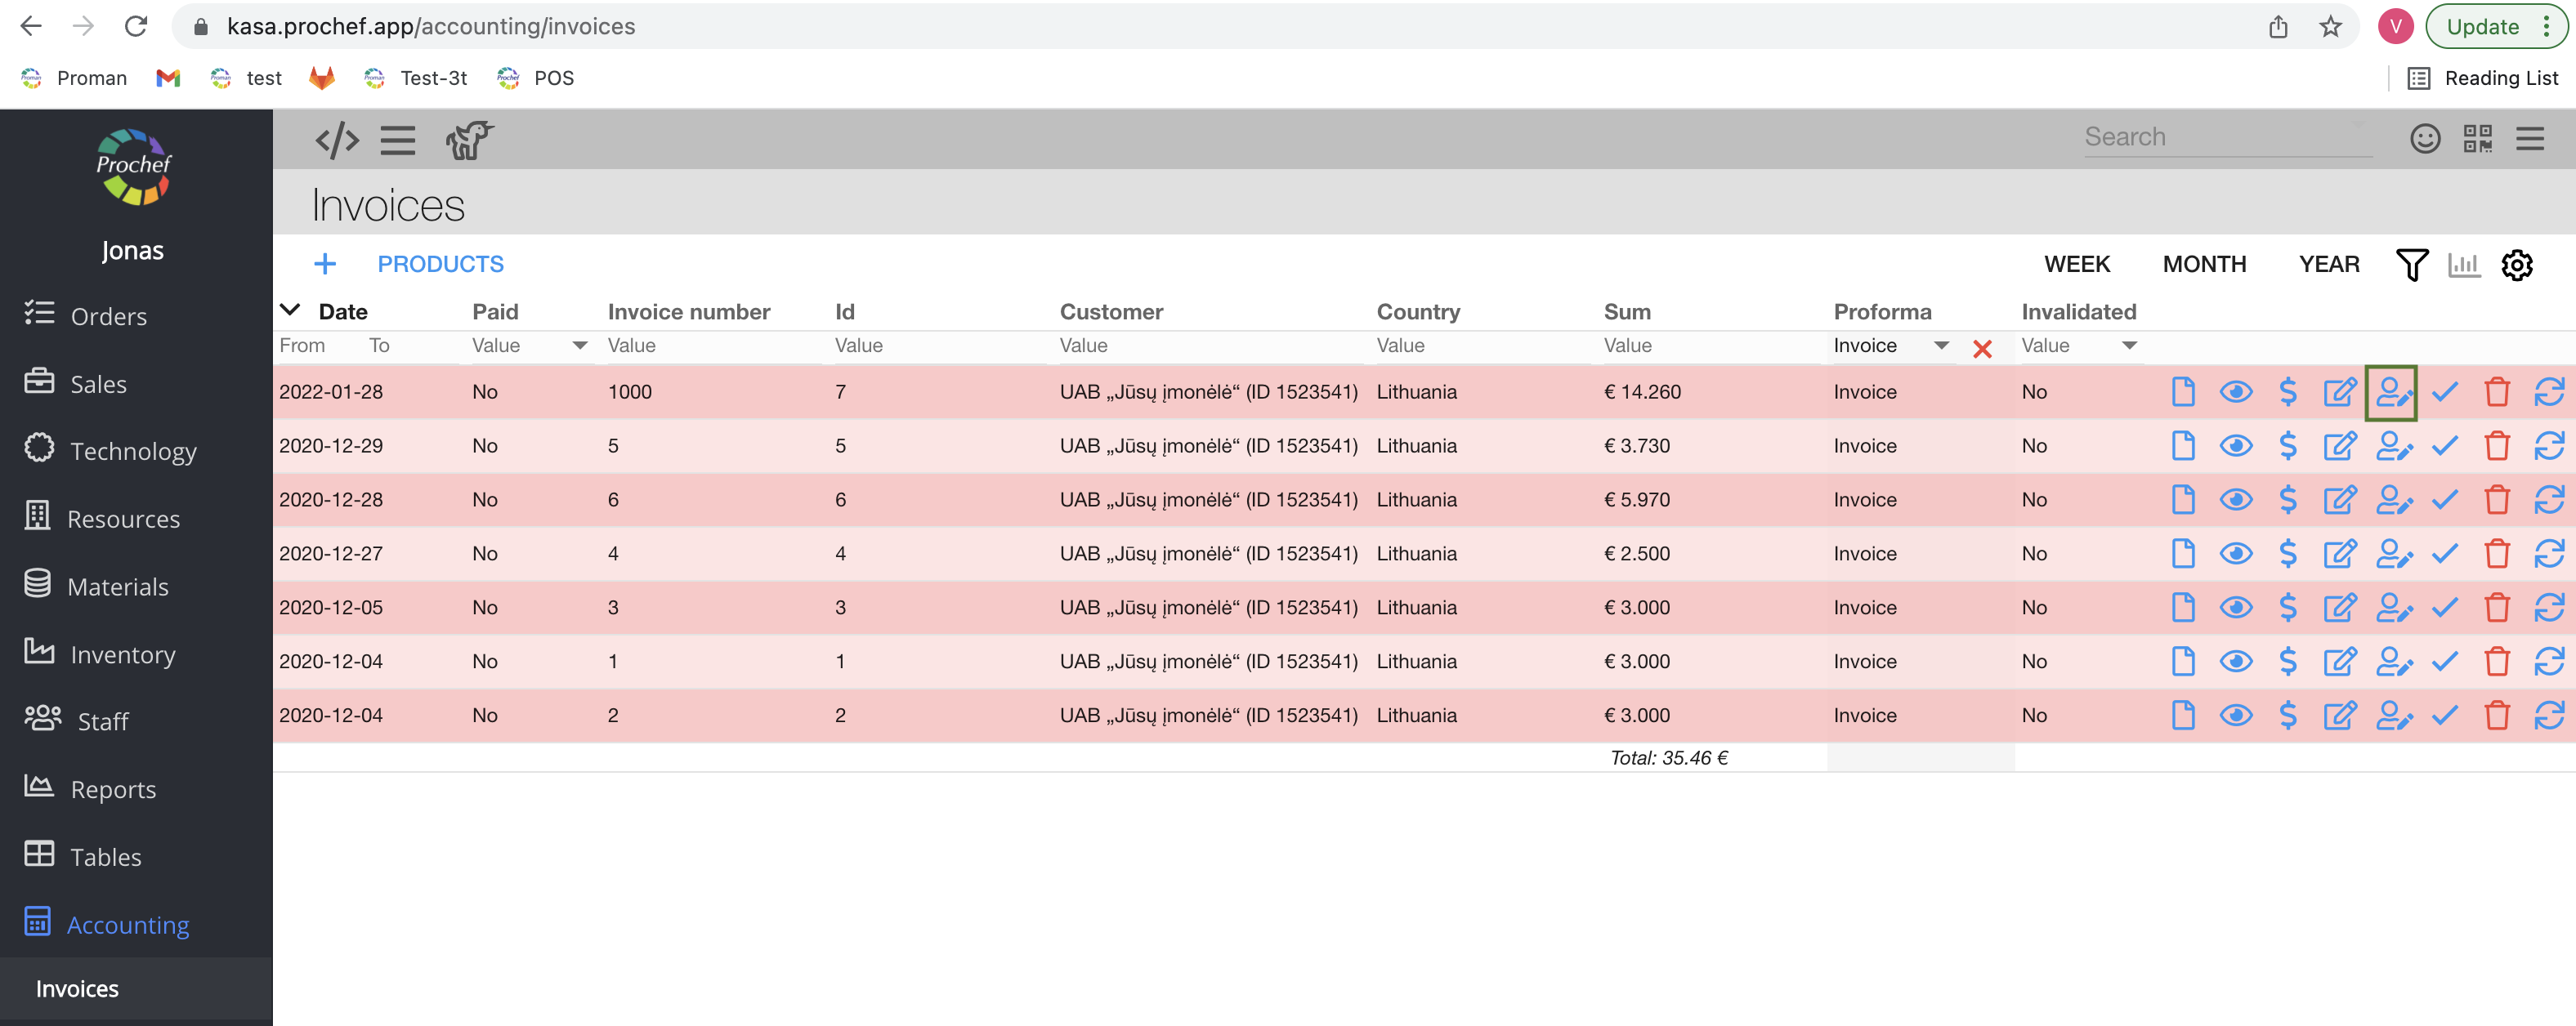Open the Proforma Invoice filter dropdown
The image size is (2576, 1026).
[x=1940, y=346]
